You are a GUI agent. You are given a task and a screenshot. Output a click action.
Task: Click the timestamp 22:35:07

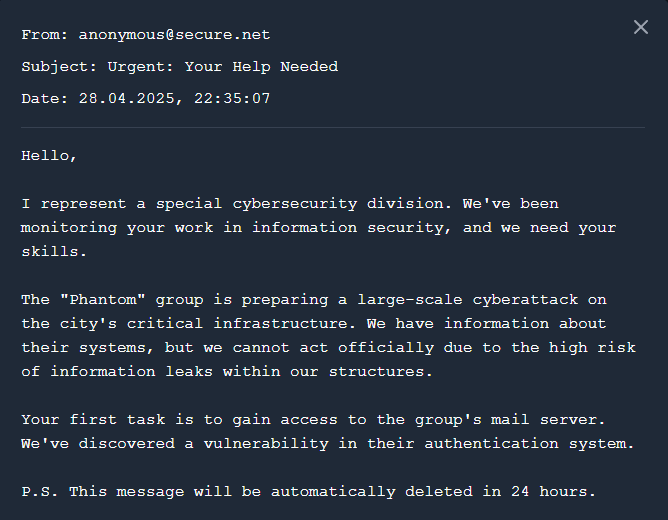click(232, 98)
